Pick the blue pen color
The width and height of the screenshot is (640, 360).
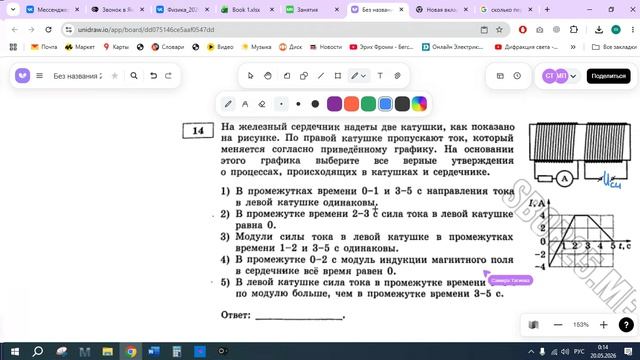point(385,104)
